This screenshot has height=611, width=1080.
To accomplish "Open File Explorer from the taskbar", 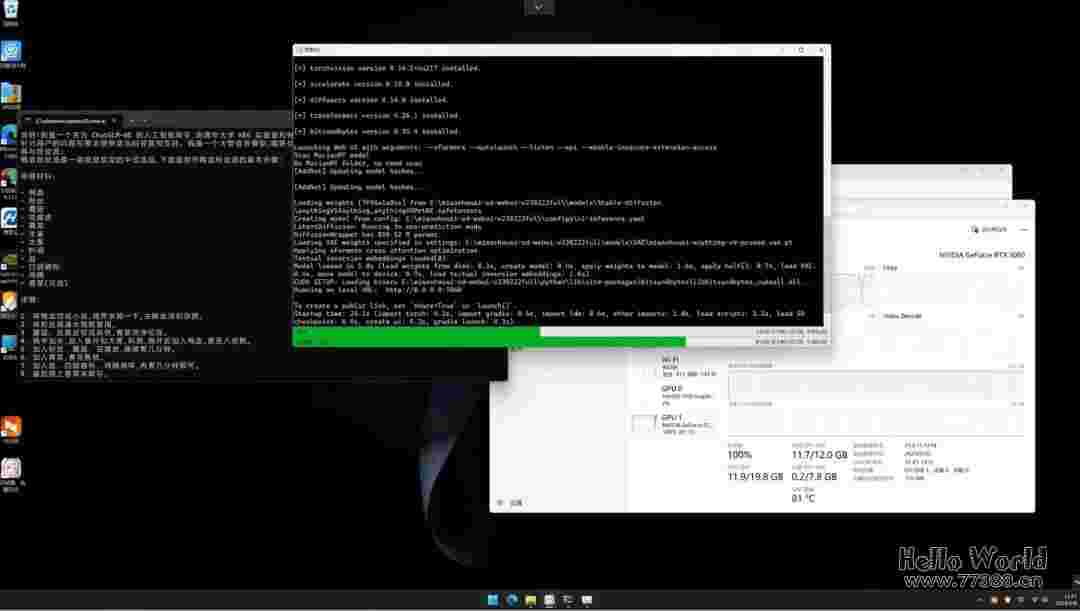I will [531, 600].
